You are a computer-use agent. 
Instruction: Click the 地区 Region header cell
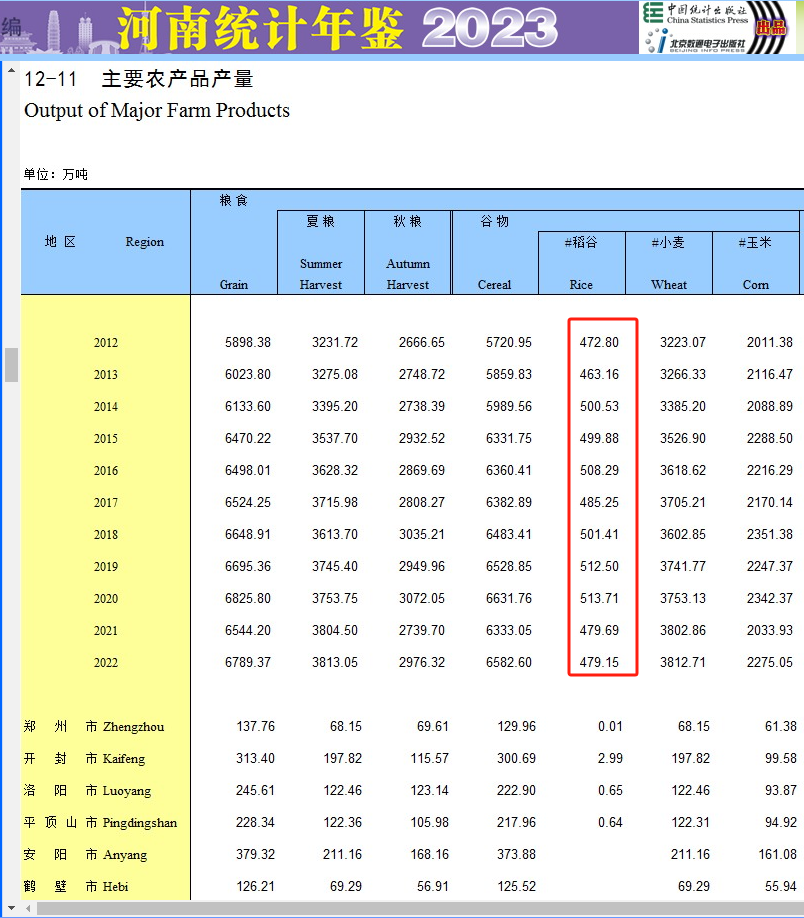105,242
